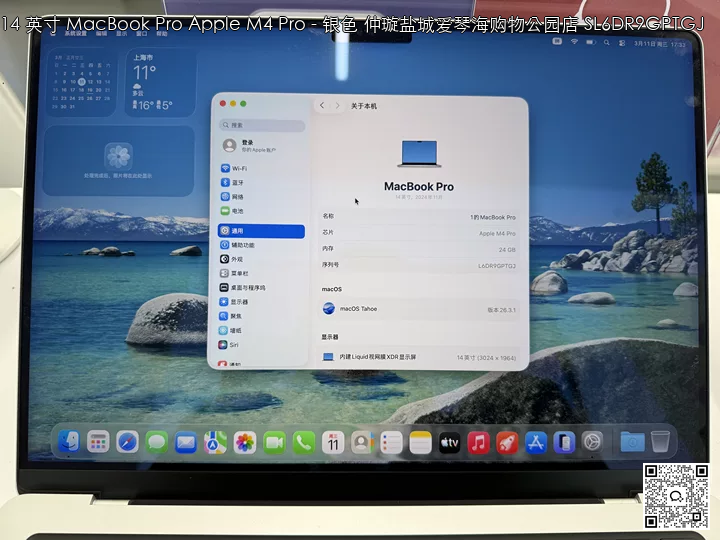Open Displays (显示器) settings in sidebar
This screenshot has height=540, width=720.
(240, 301)
